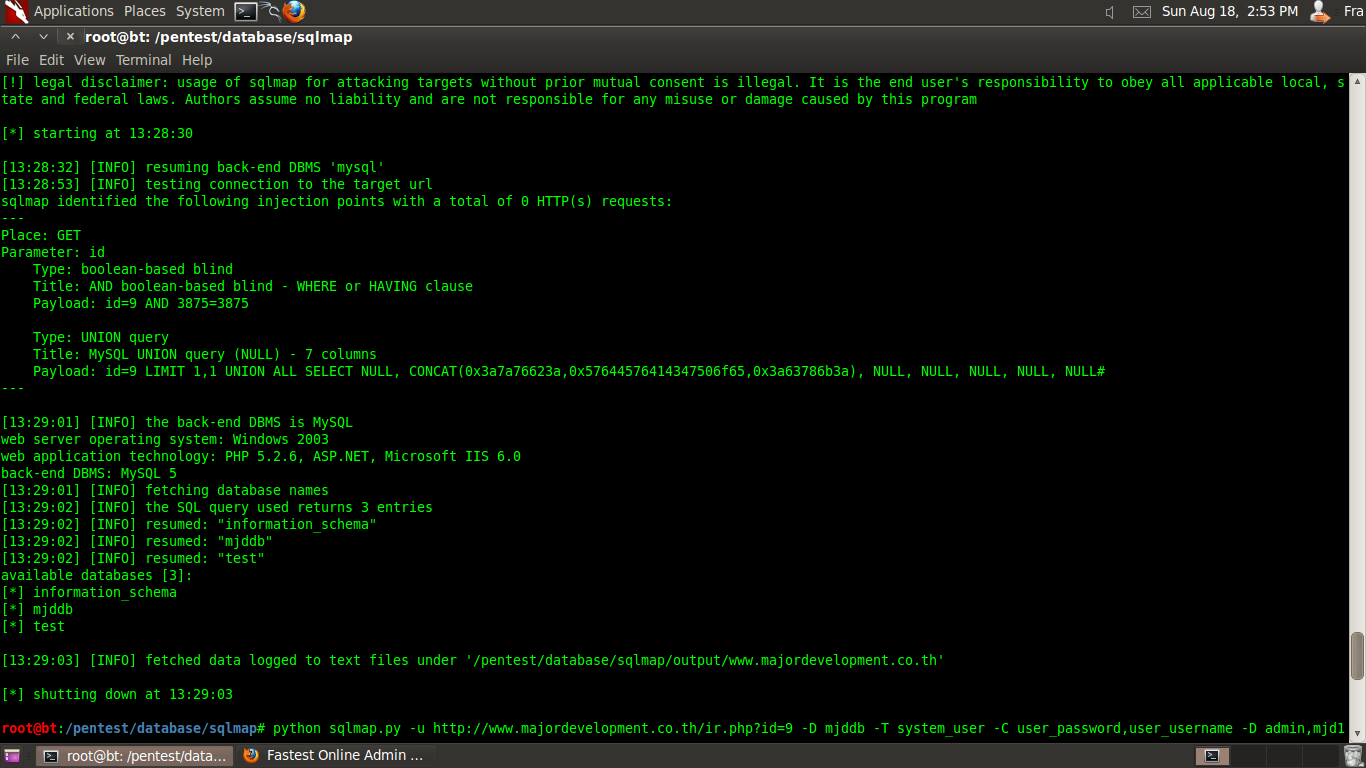Click the BackTrack dragon logo icon

(x=15, y=11)
